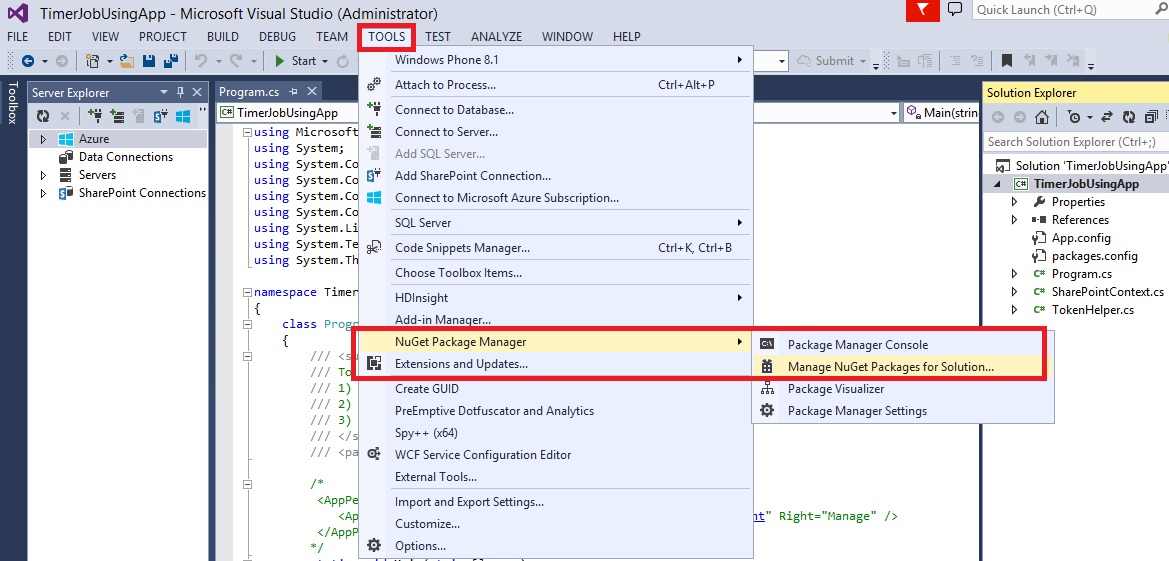Click the New Project toolbar icon
This screenshot has width=1169, height=561.
(93, 61)
